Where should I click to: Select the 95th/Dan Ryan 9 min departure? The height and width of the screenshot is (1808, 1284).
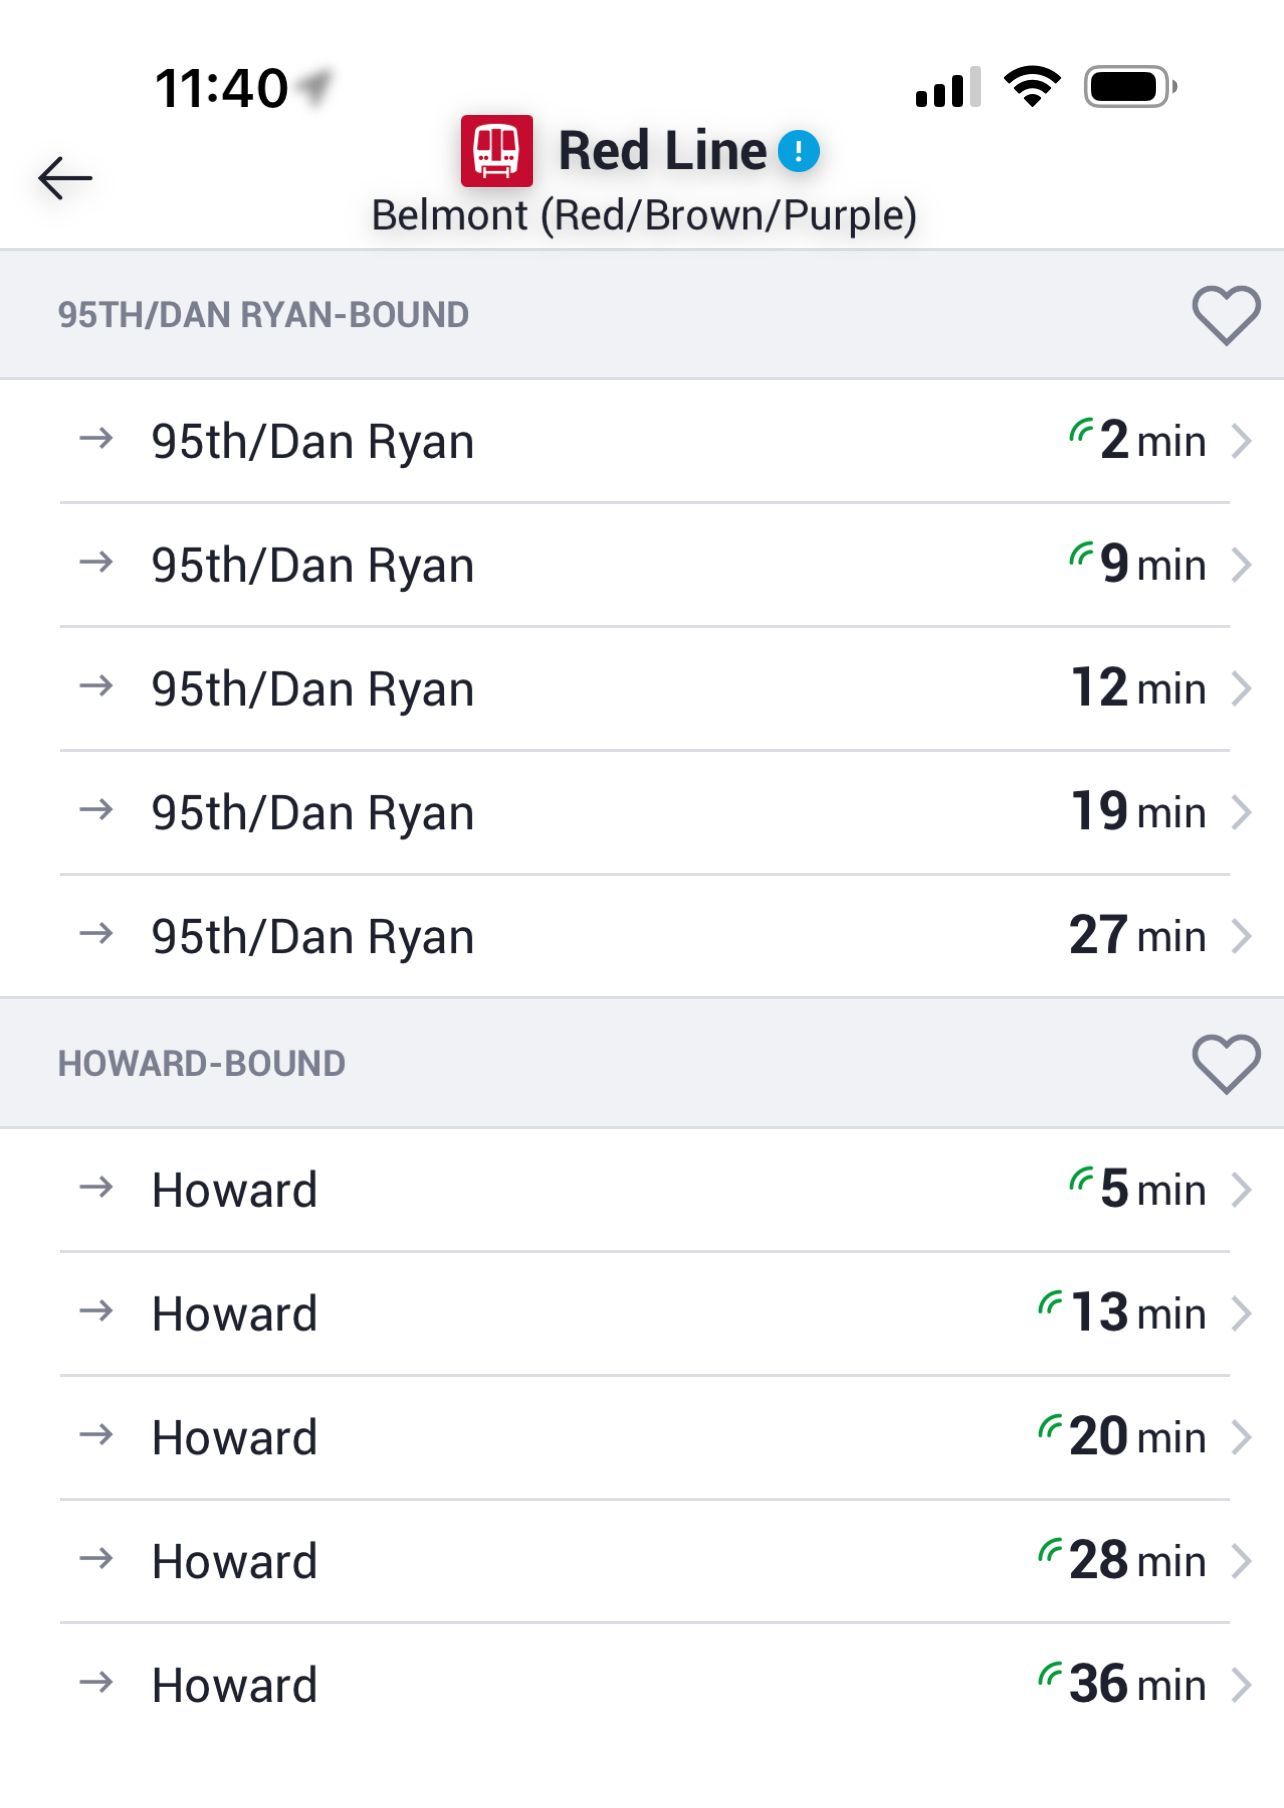point(640,565)
